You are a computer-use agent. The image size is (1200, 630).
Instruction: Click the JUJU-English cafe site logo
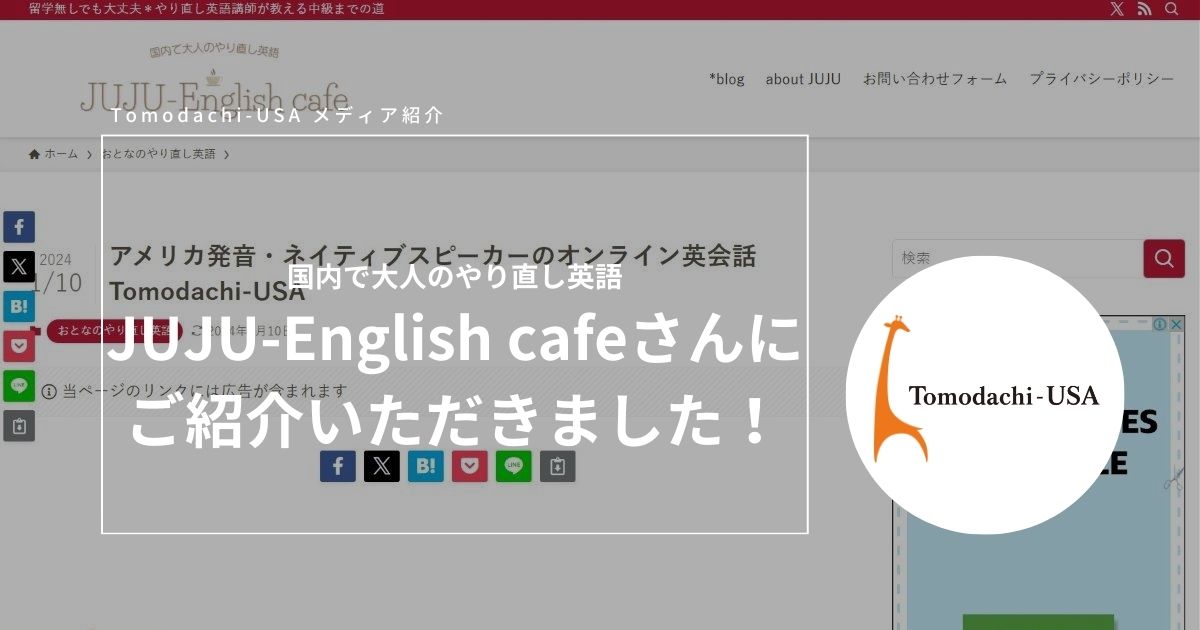pyautogui.click(x=214, y=80)
